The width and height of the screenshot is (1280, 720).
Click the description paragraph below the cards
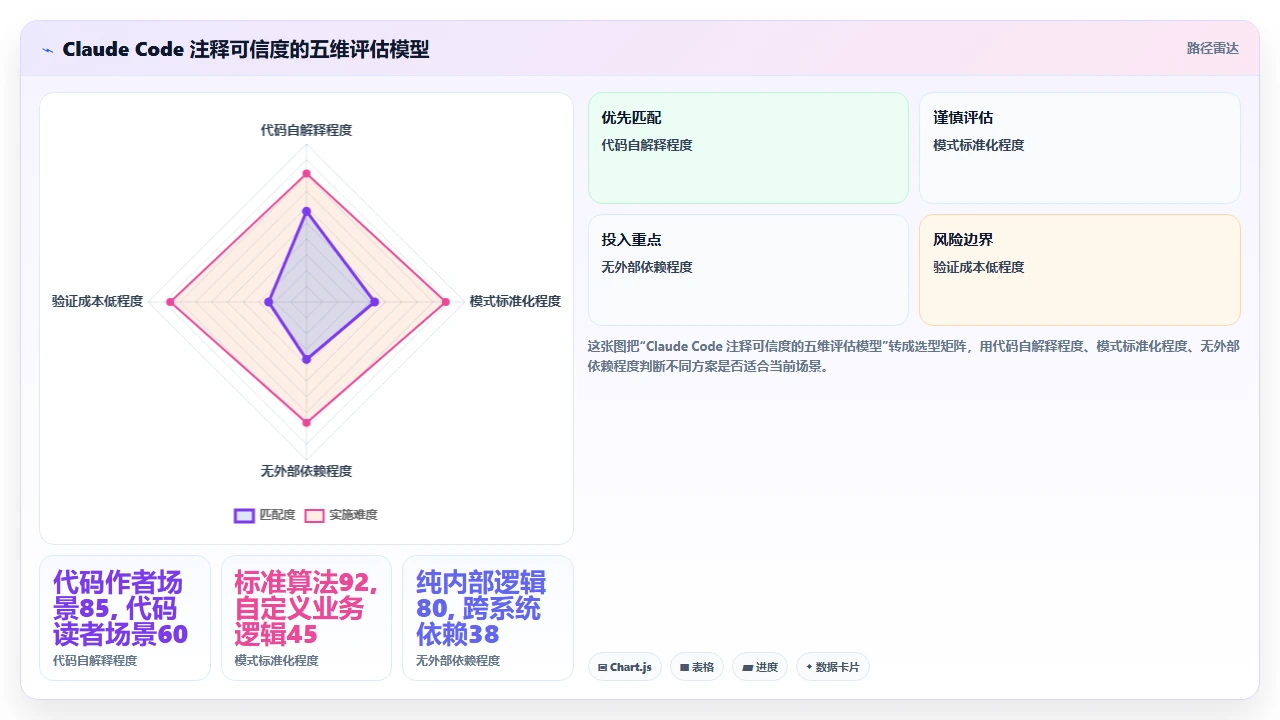click(914, 356)
